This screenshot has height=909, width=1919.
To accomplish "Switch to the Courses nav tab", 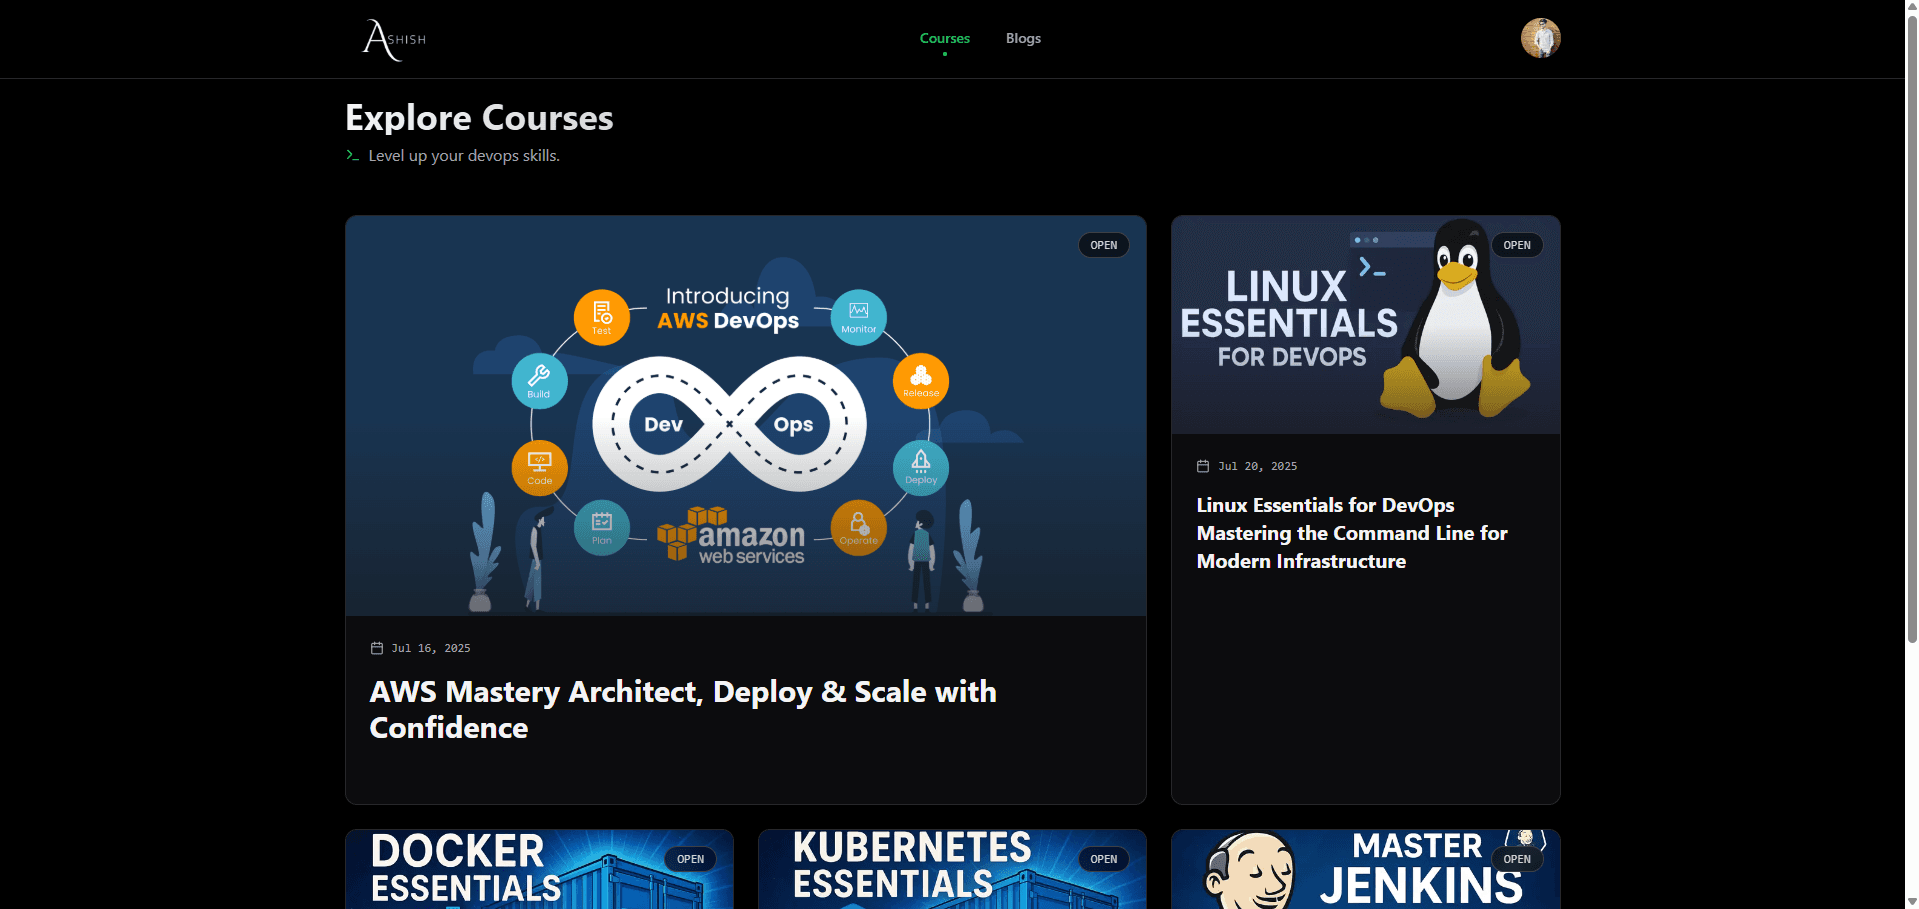I will [944, 38].
